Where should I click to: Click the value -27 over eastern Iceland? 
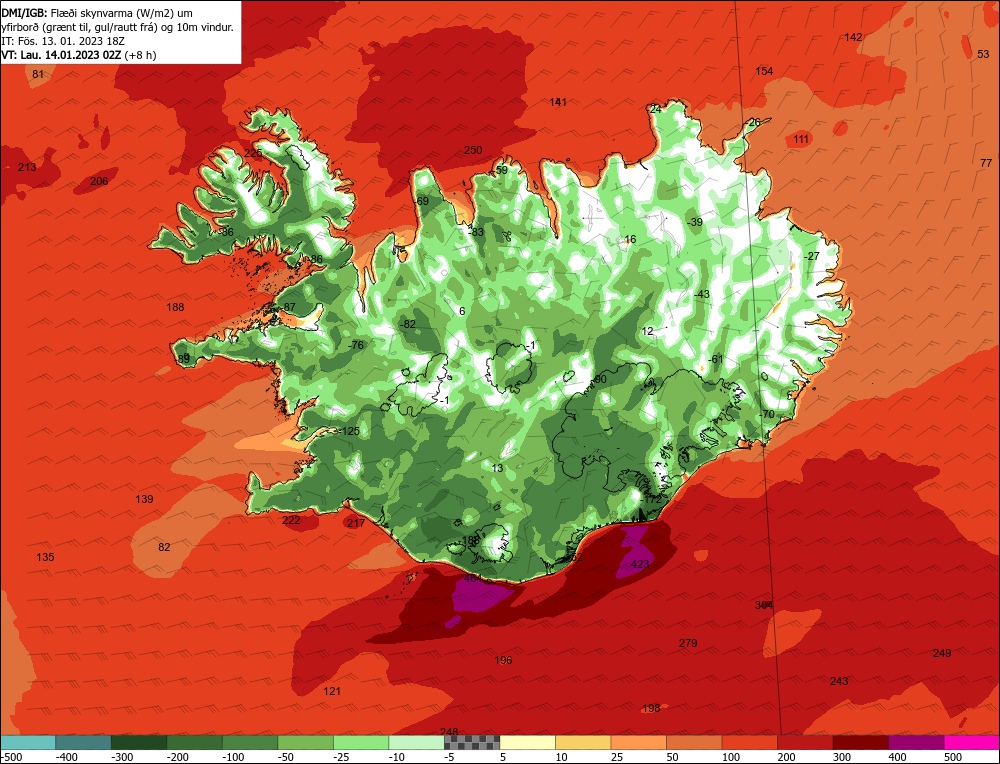(811, 256)
